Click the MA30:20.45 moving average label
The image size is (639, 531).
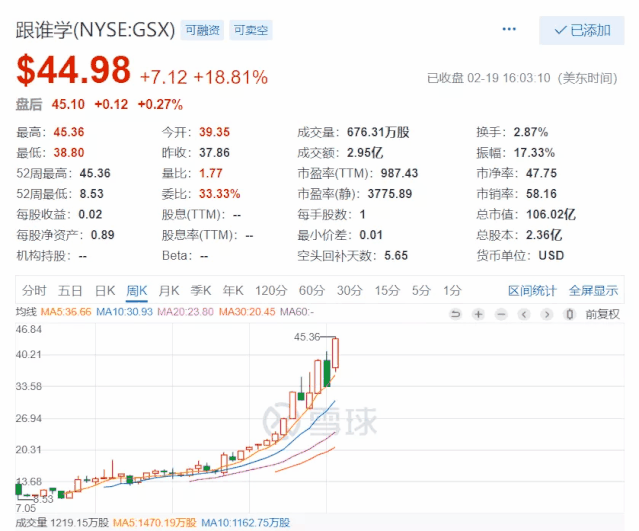tap(247, 312)
